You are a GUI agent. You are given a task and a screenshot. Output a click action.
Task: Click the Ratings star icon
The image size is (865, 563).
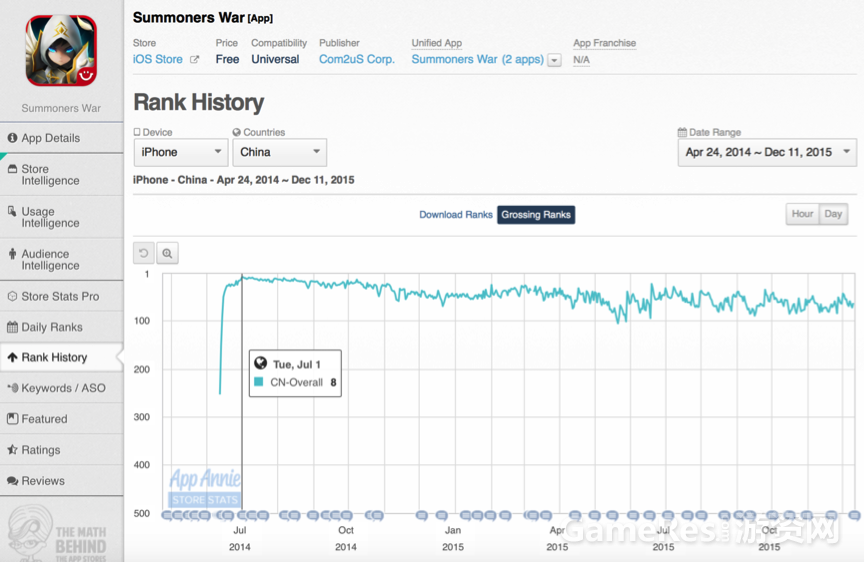pos(12,449)
